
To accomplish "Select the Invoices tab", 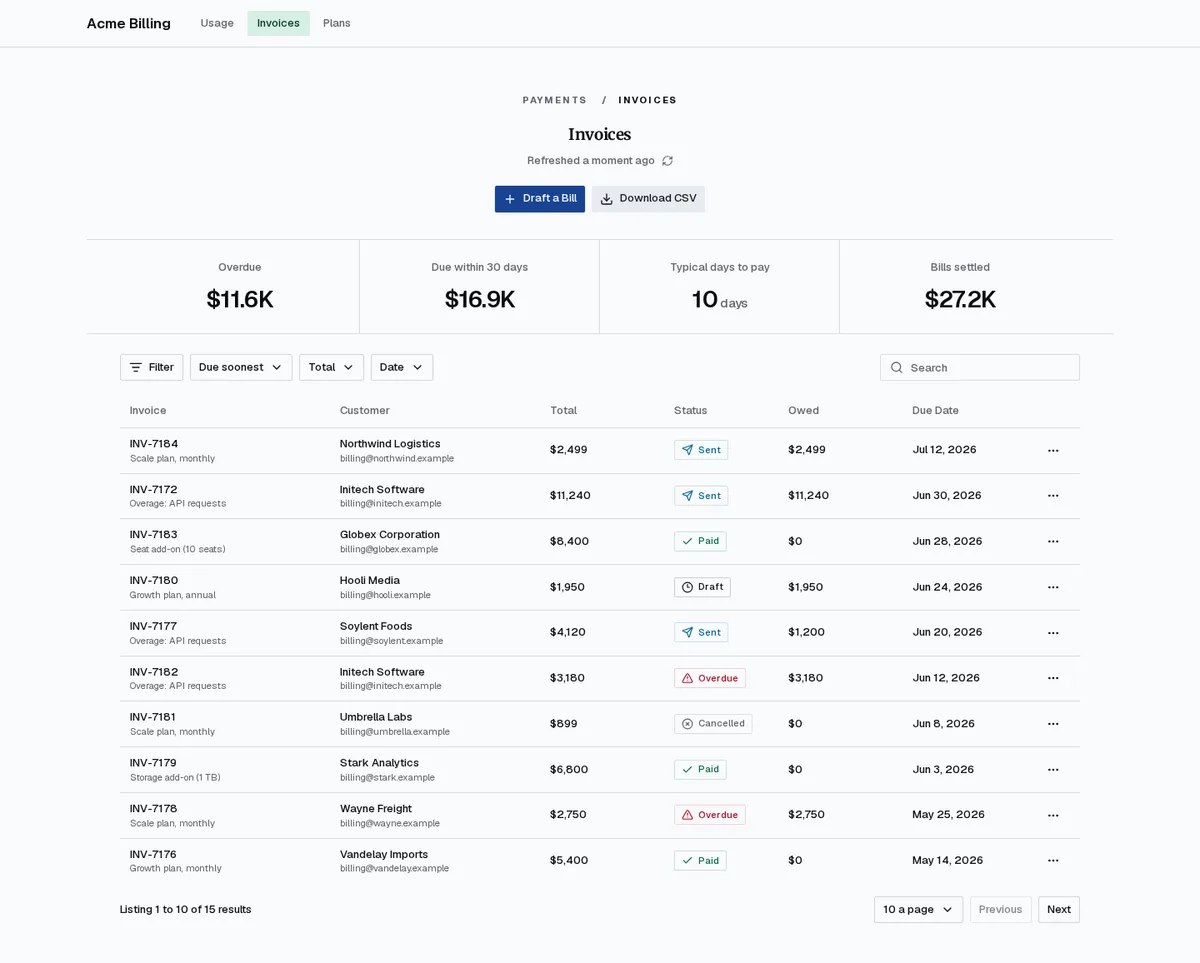I will point(278,23).
